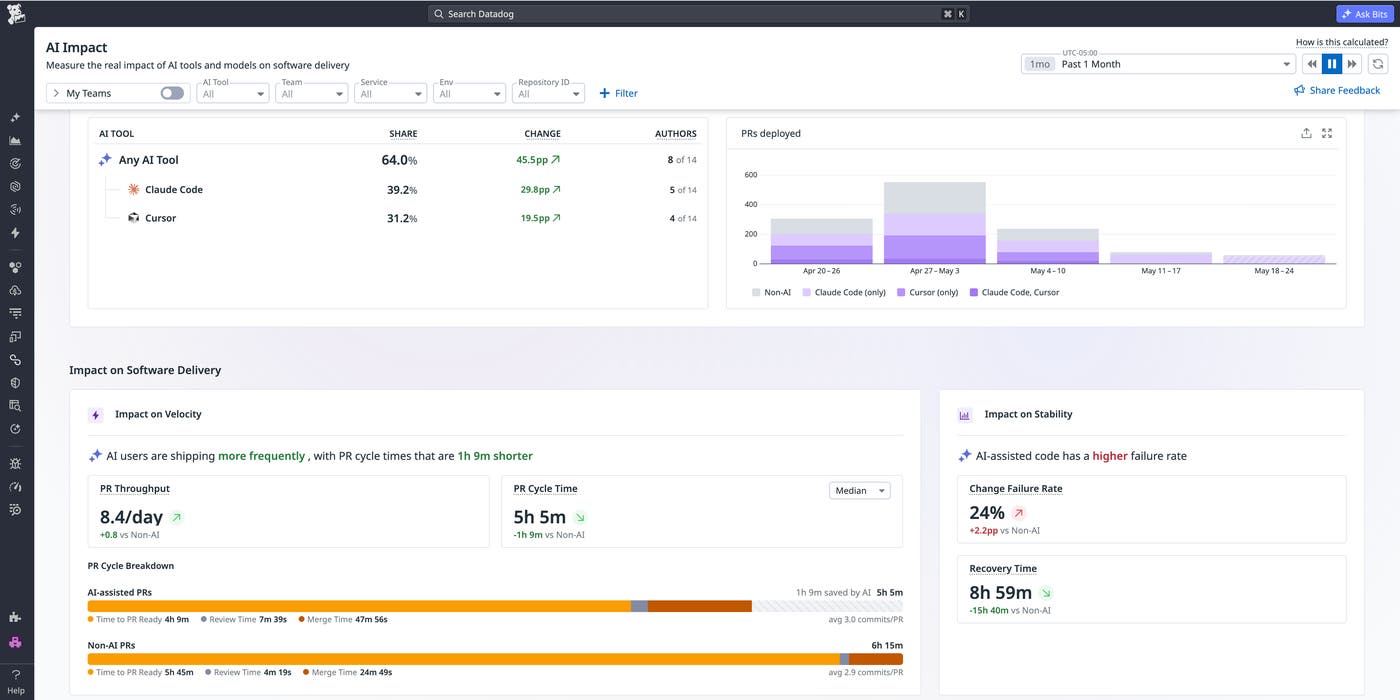Open the cloud sidebar icon

click(x=15, y=290)
